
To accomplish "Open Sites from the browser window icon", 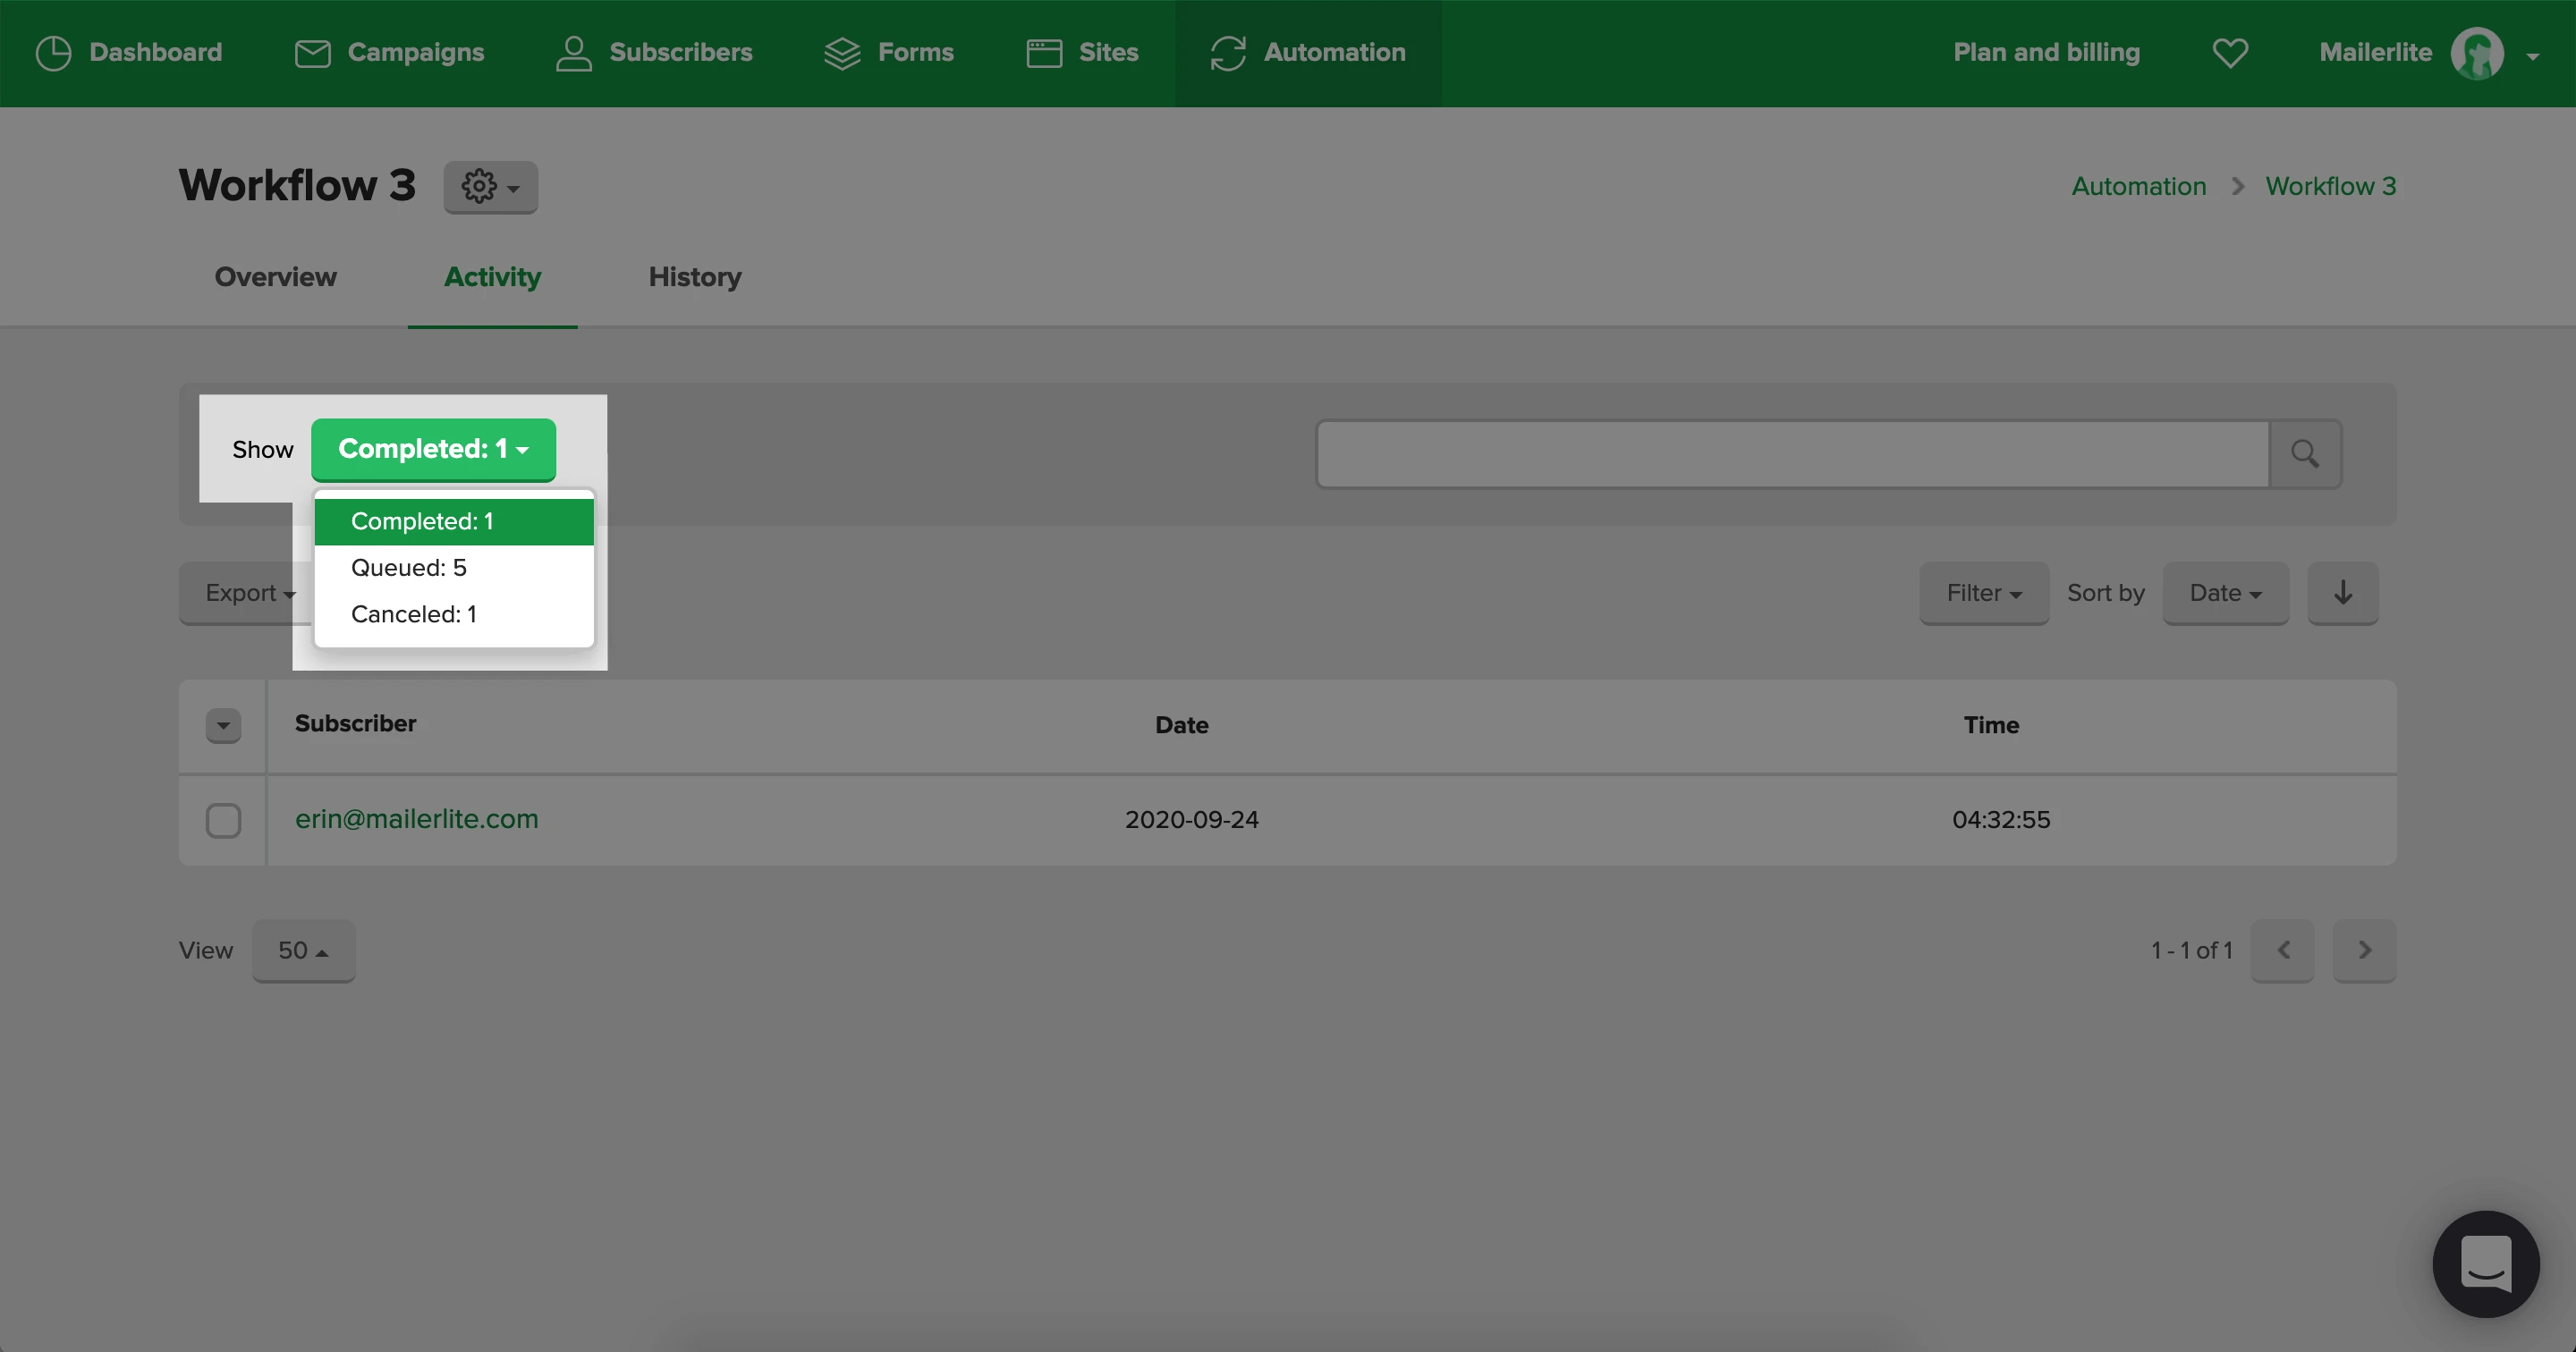I will click(1044, 53).
